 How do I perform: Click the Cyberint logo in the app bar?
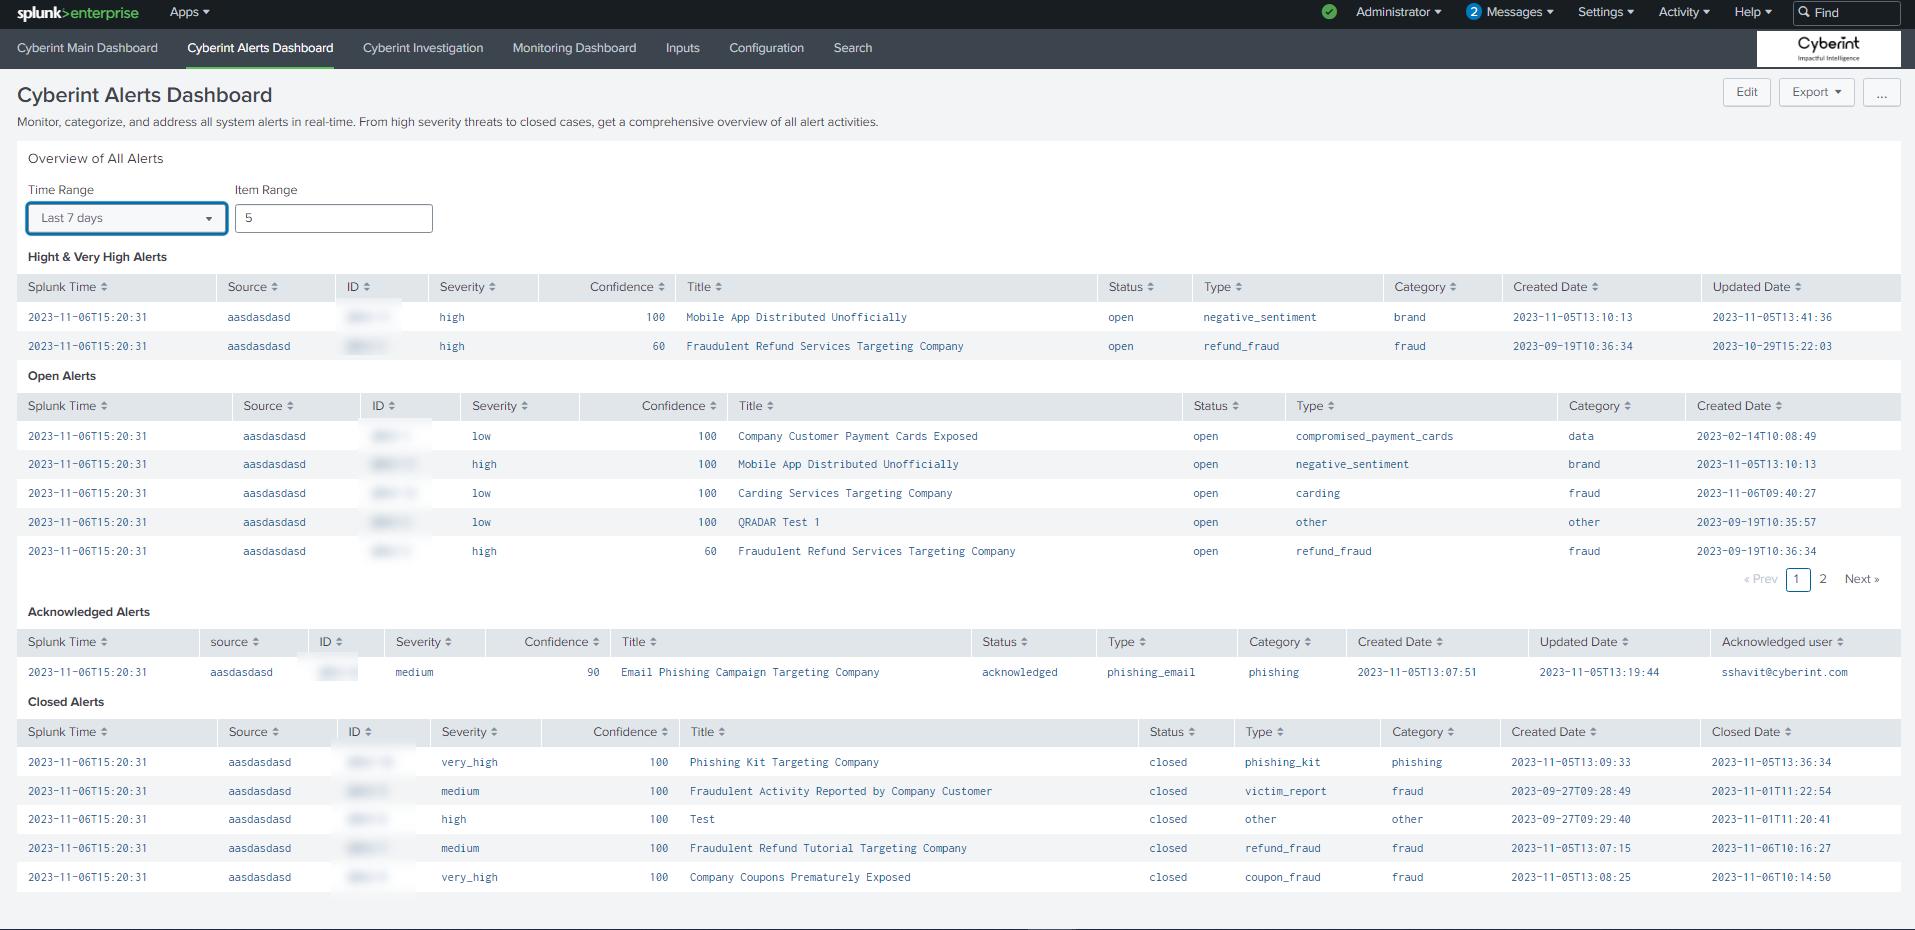pyautogui.click(x=1828, y=48)
